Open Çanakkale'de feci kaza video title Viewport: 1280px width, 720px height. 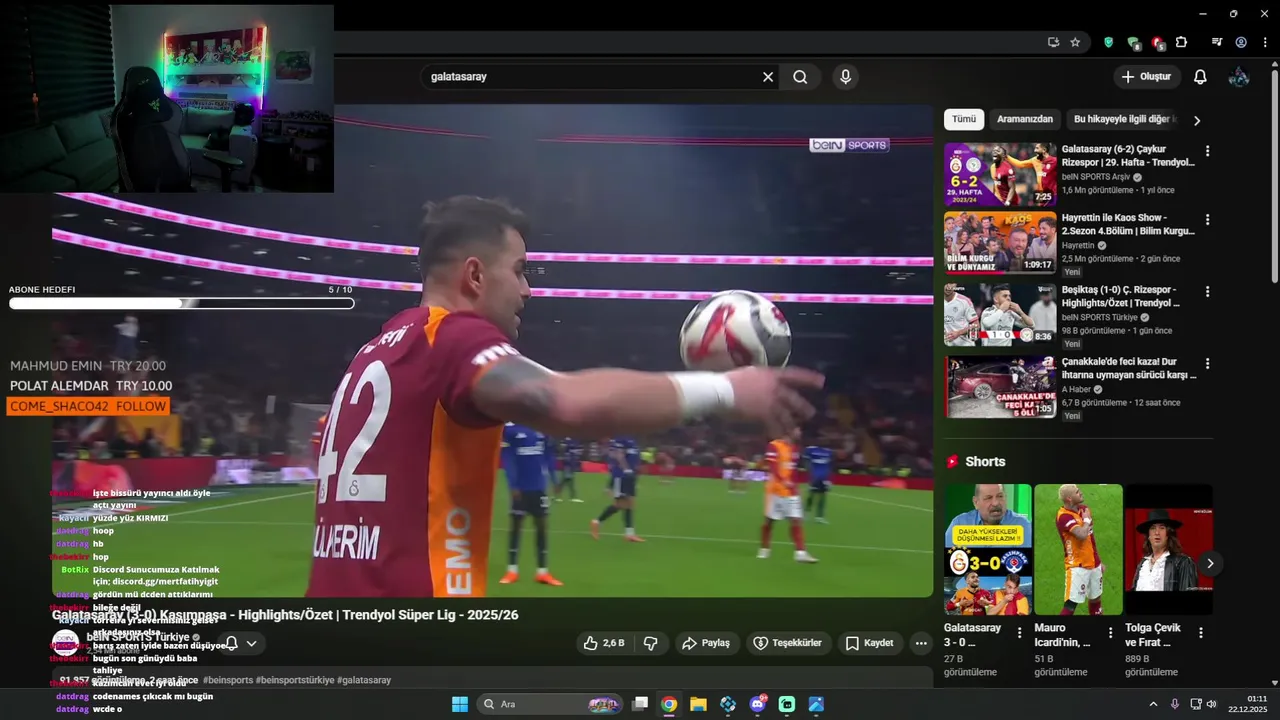[1128, 368]
